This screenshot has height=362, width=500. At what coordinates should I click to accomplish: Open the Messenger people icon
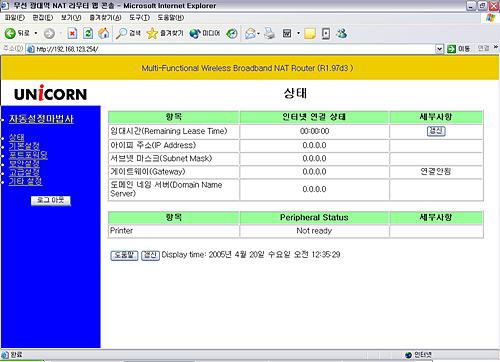[x=342, y=33]
